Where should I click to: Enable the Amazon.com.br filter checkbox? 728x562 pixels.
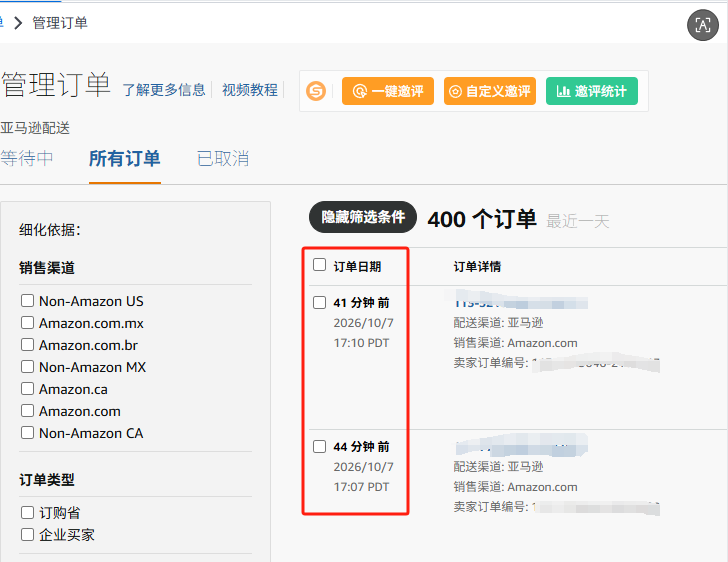27,345
